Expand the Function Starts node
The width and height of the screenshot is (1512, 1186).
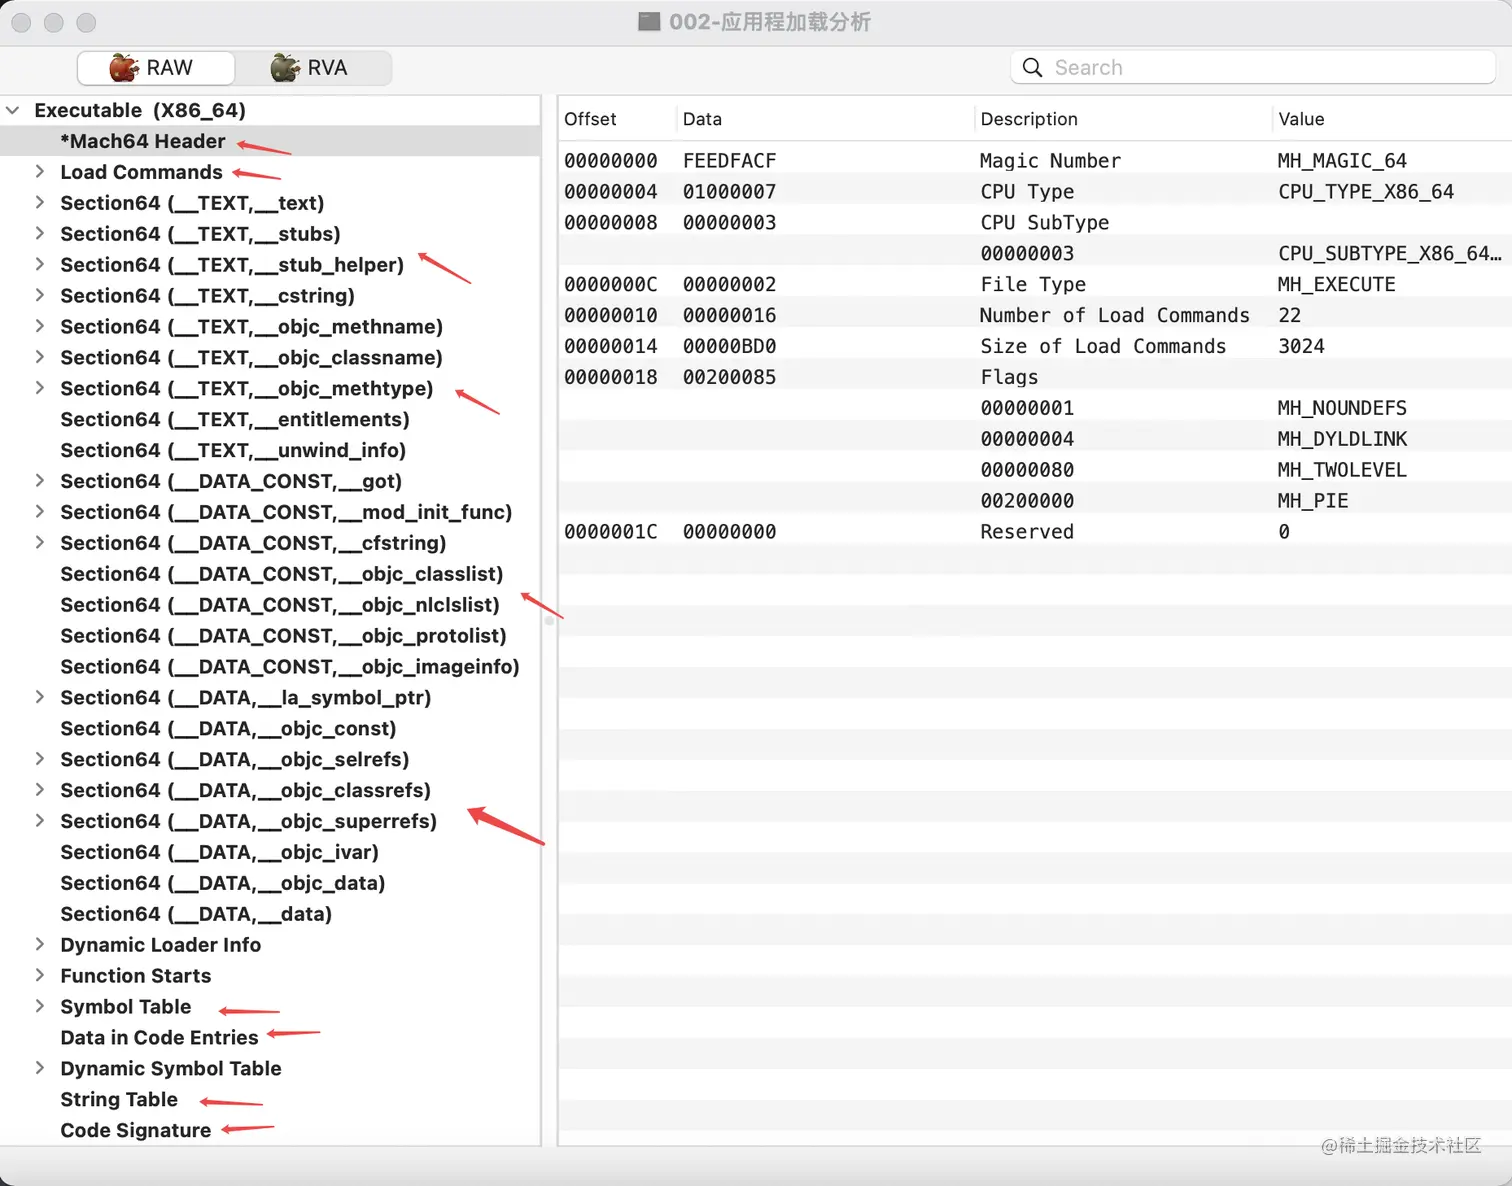click(x=39, y=976)
